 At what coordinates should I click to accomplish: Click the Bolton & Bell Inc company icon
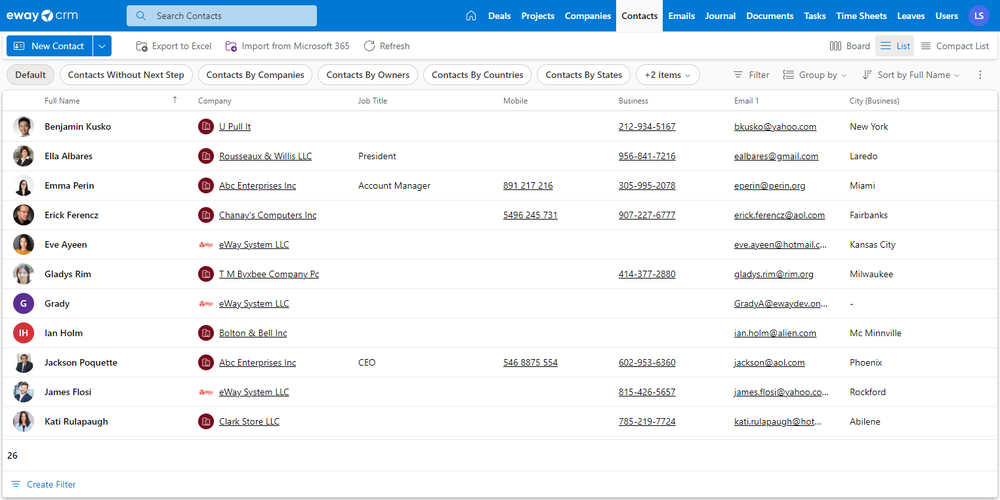coord(206,333)
